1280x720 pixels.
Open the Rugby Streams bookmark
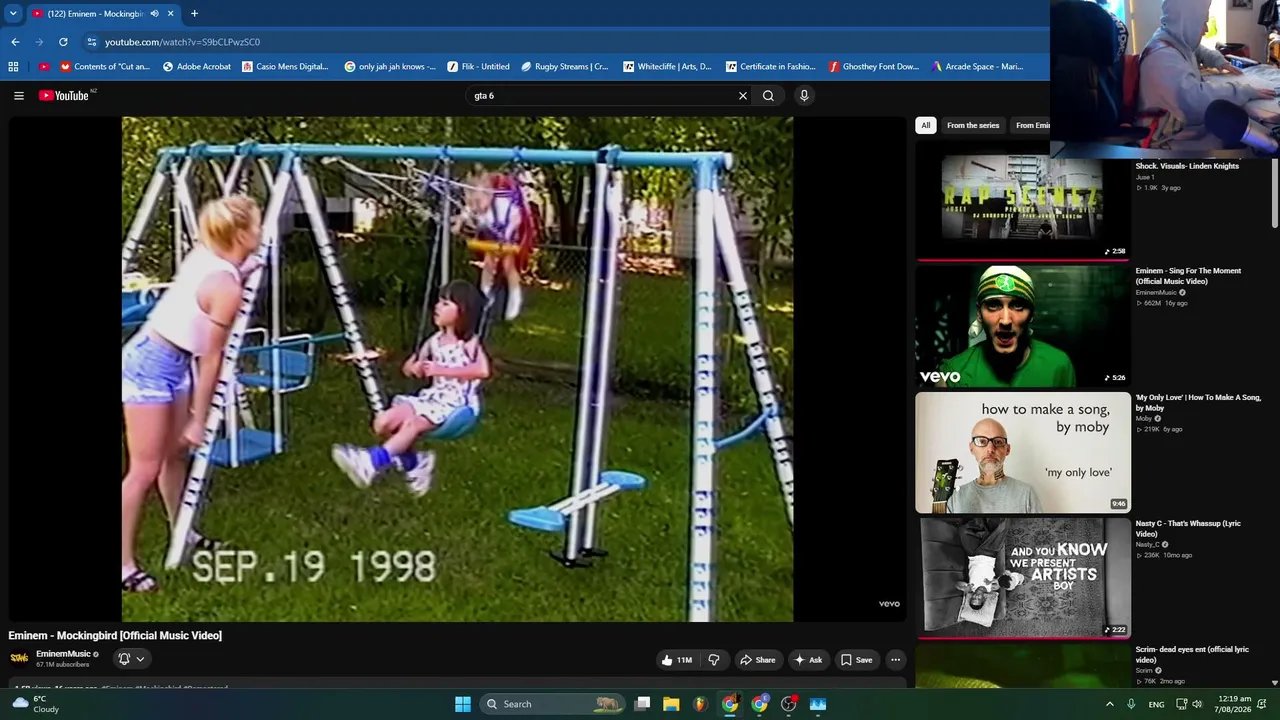565,67
